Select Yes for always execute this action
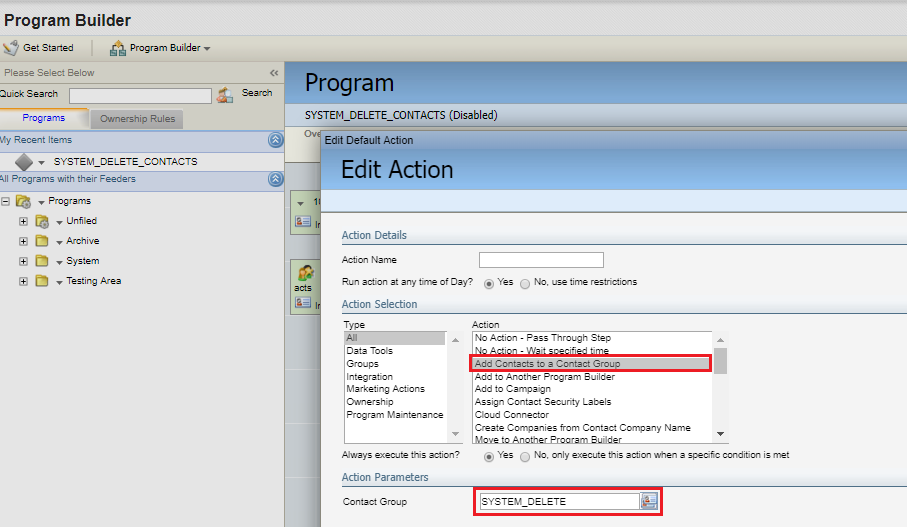 click(489, 457)
